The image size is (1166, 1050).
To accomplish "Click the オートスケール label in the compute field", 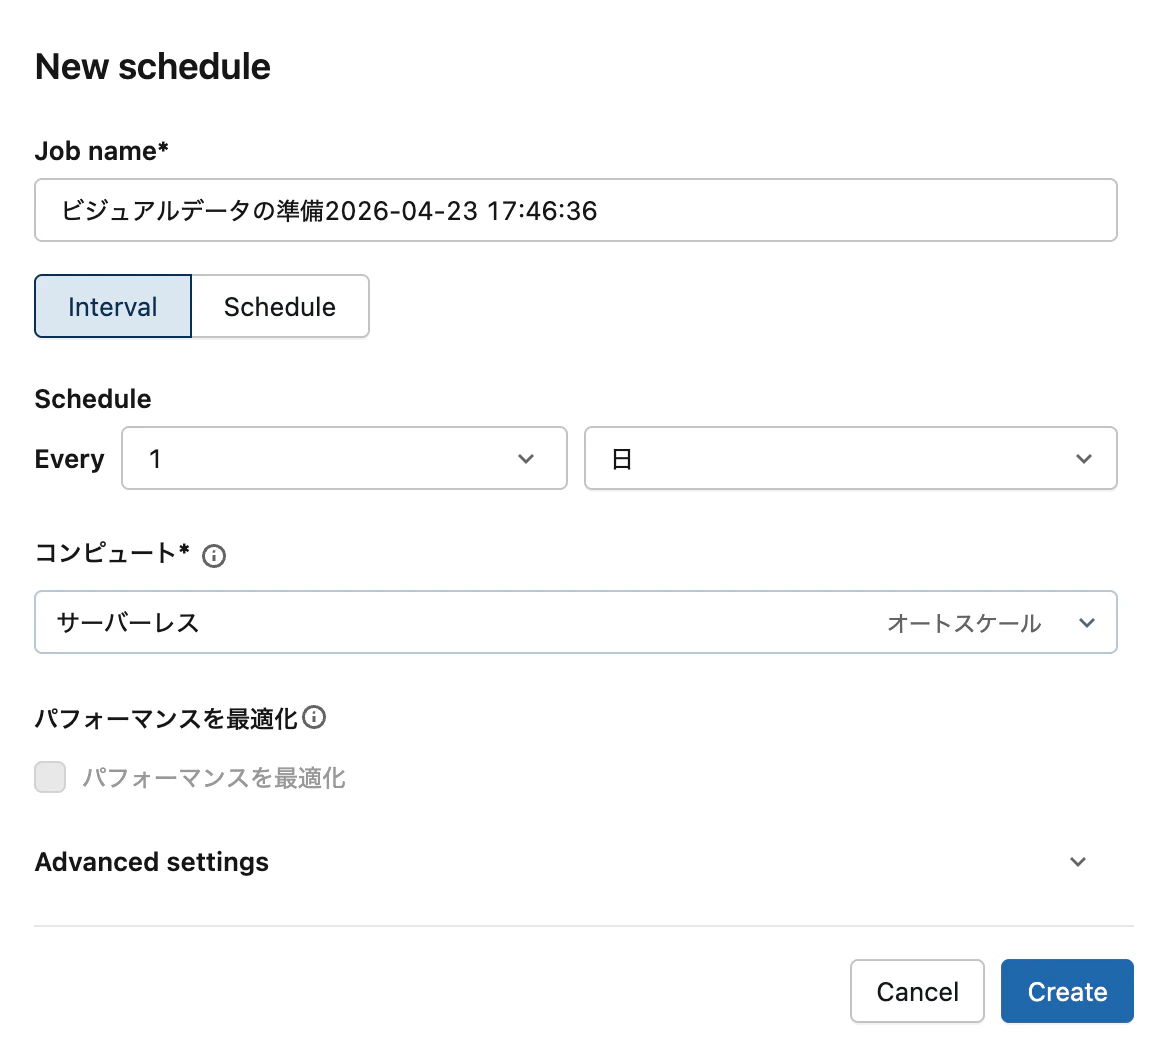I will pyautogui.click(x=963, y=622).
